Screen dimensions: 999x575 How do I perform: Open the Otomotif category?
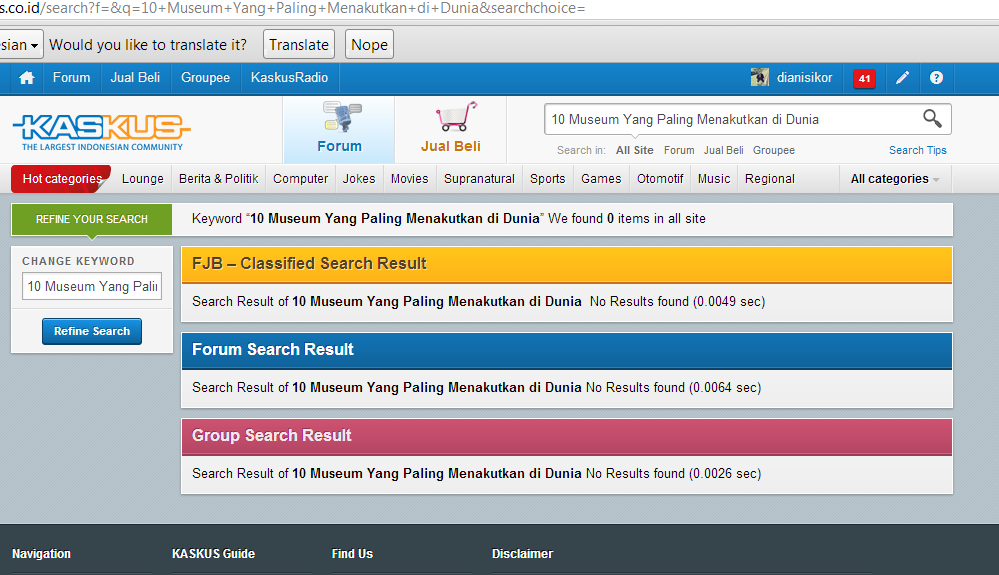(x=660, y=179)
